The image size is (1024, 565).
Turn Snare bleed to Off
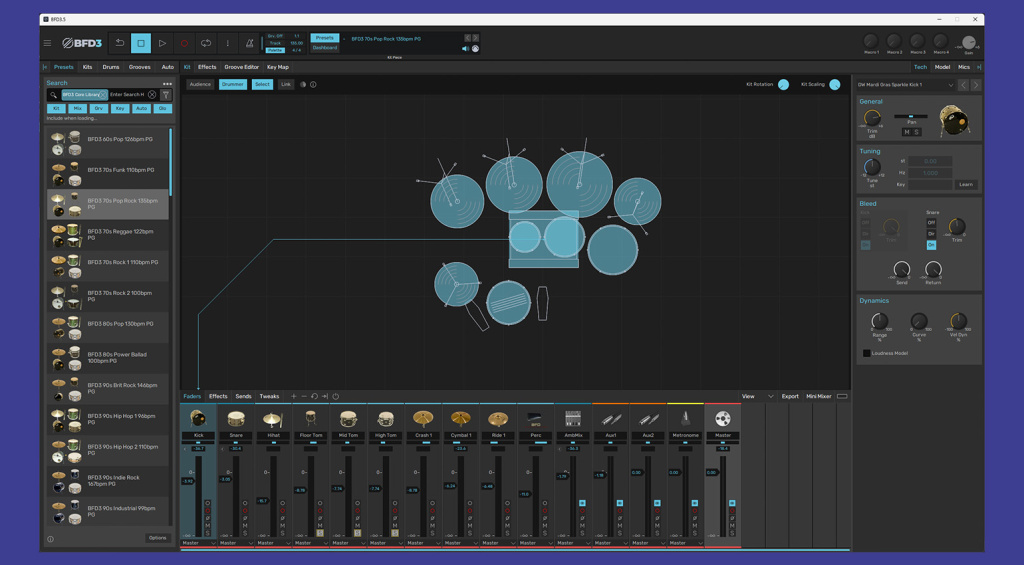[x=931, y=223]
